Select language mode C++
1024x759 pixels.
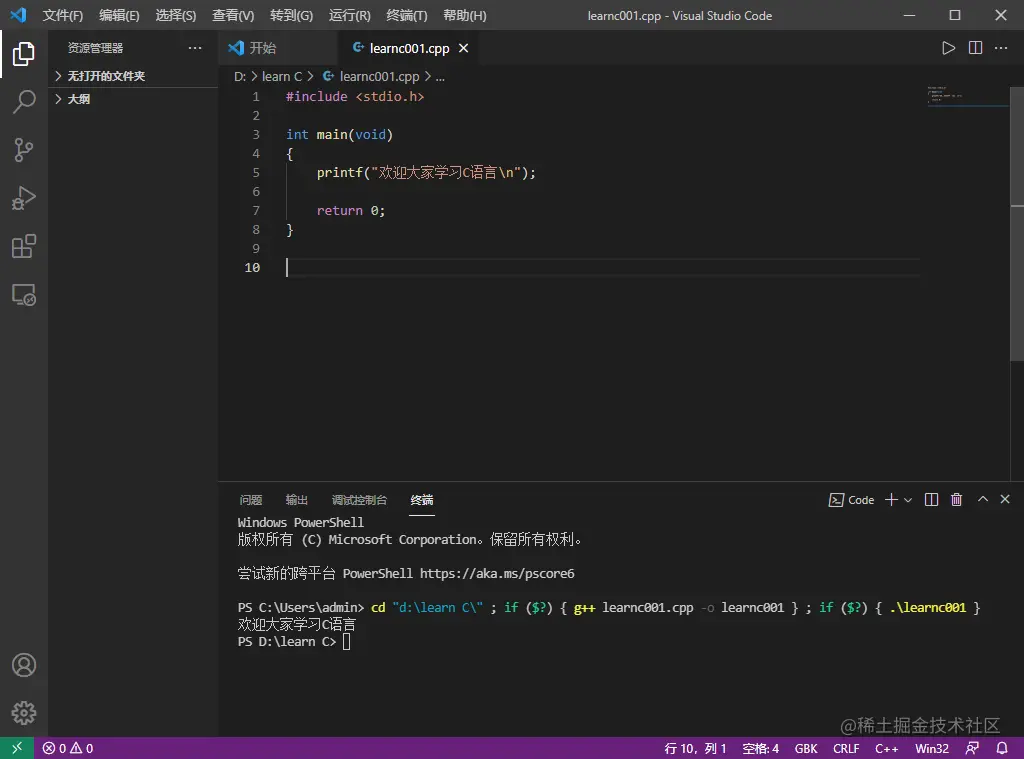coord(886,749)
